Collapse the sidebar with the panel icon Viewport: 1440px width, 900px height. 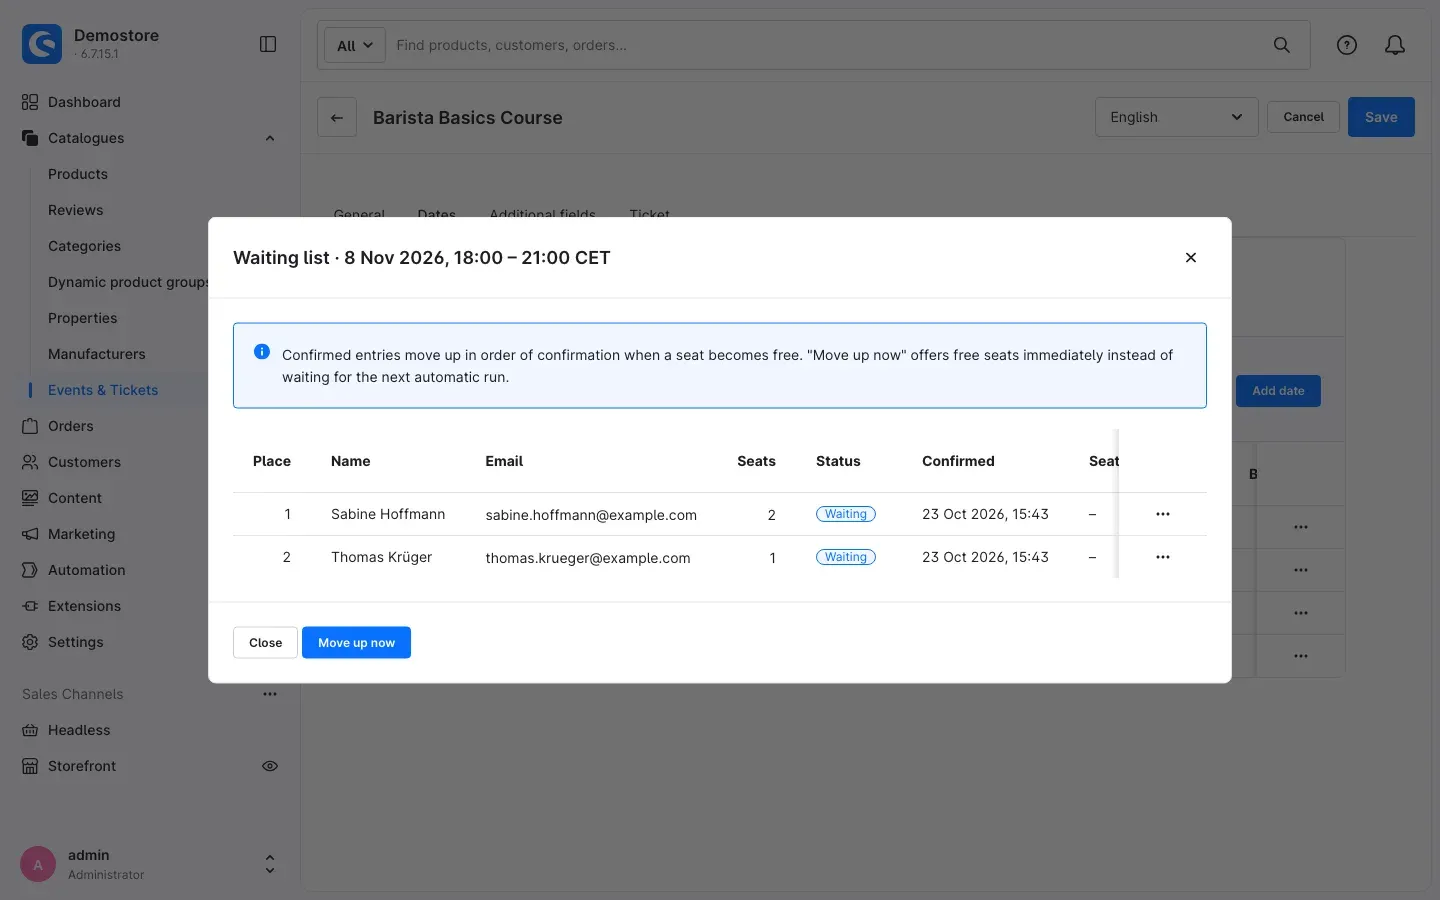pos(268,44)
